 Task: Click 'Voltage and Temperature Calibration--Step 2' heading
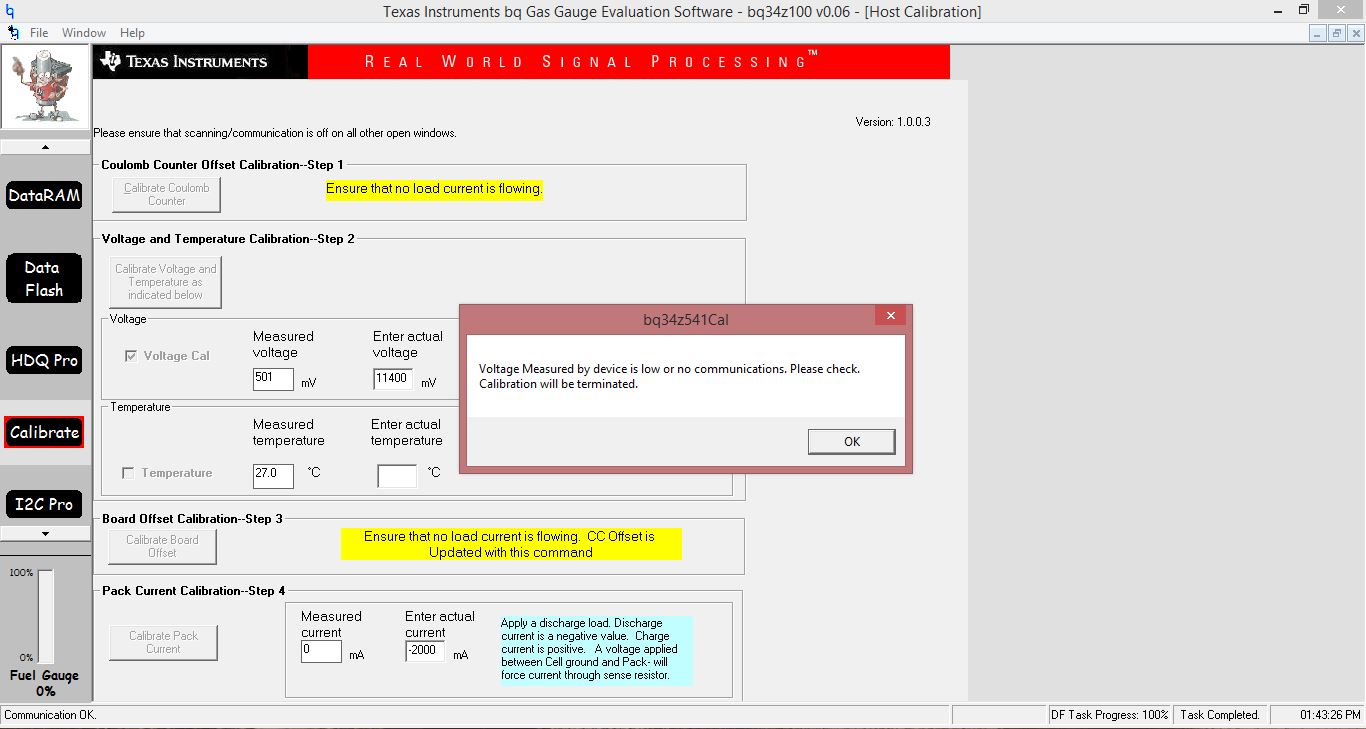point(228,238)
